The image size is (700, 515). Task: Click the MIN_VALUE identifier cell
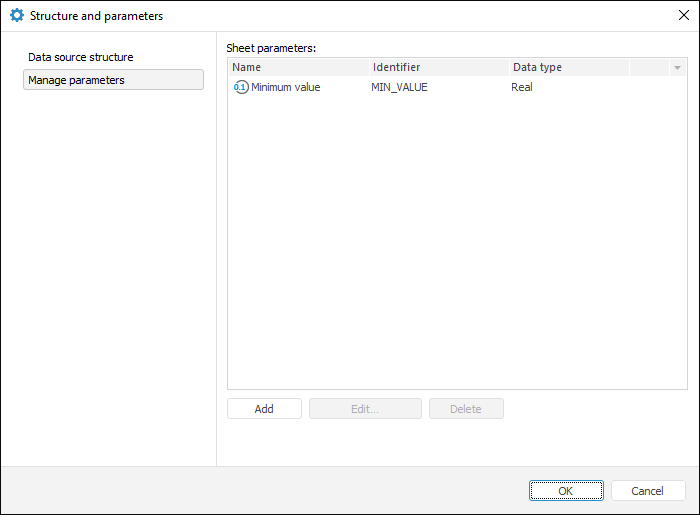pos(399,87)
